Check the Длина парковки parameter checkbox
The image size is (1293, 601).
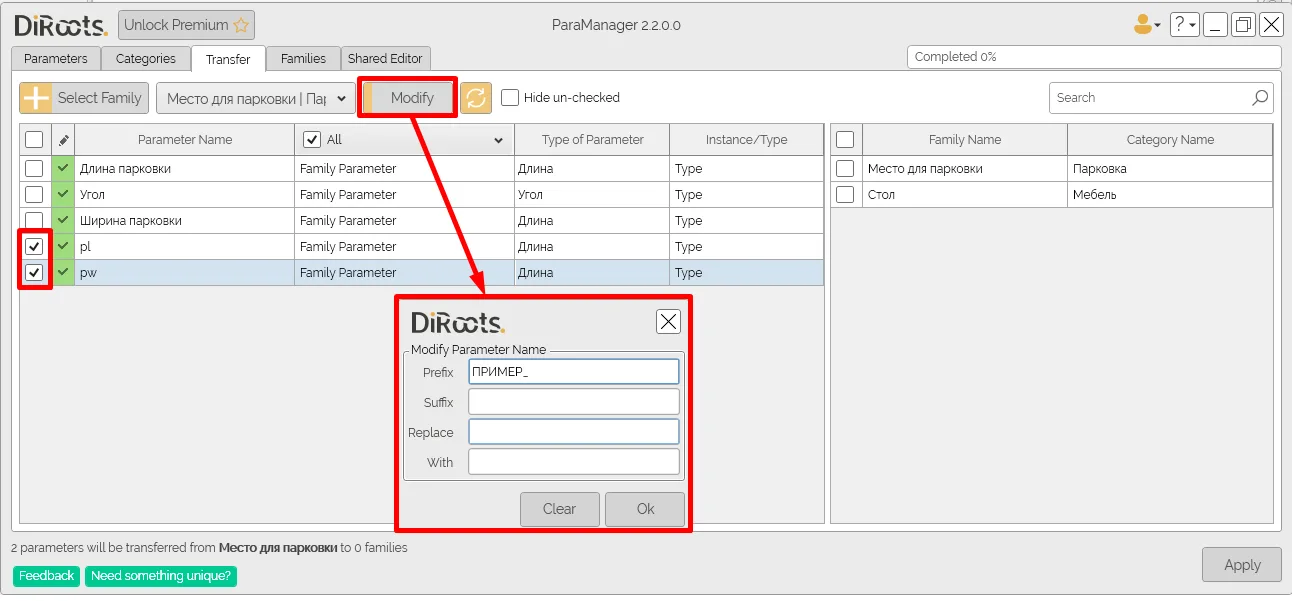pyautogui.click(x=34, y=168)
